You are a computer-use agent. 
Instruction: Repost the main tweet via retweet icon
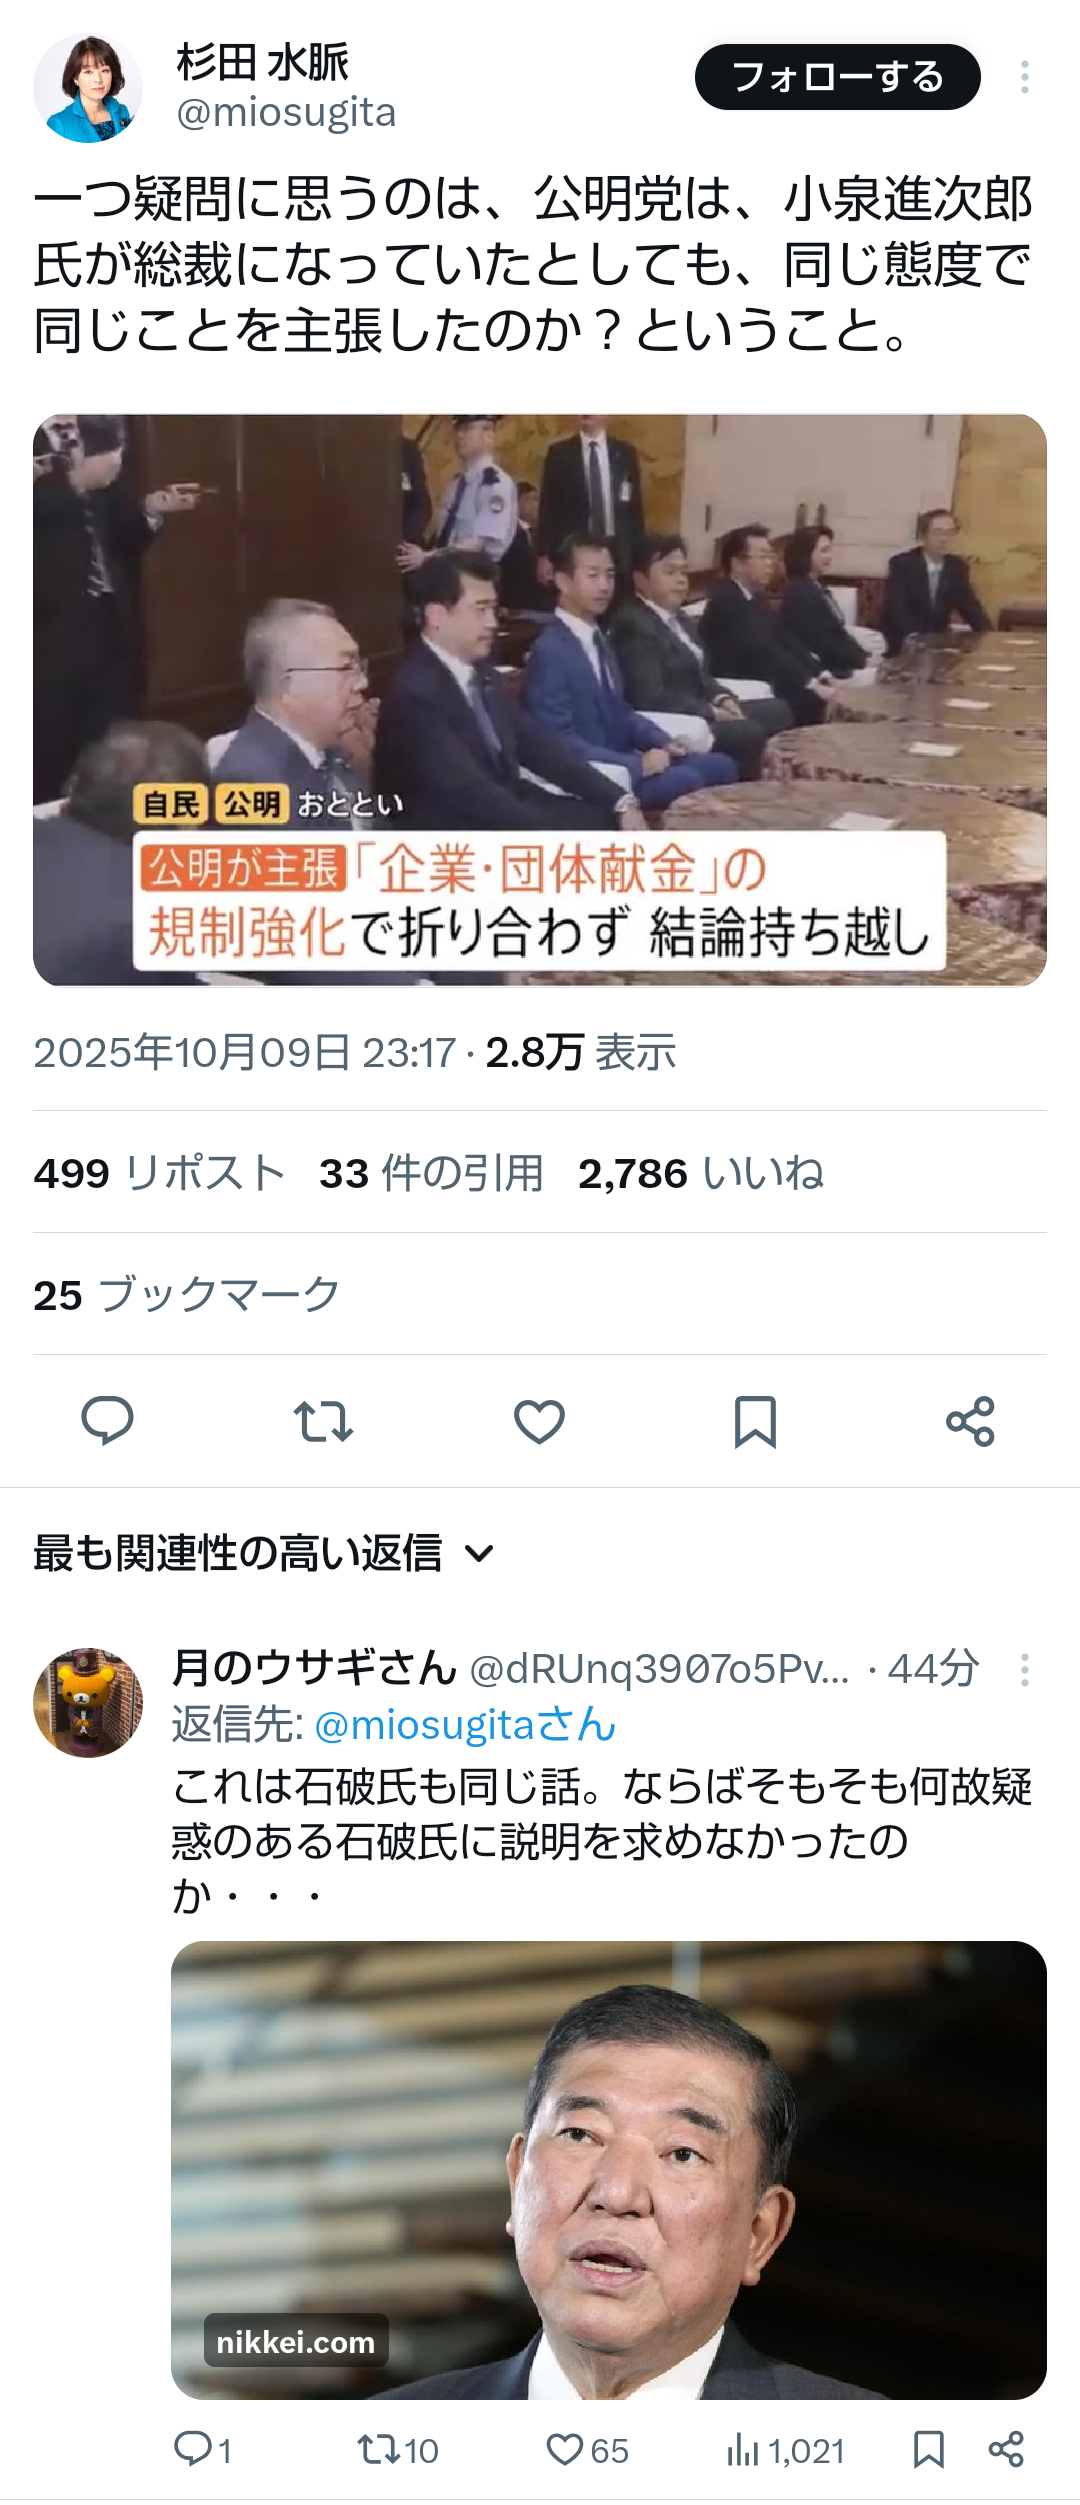(x=323, y=1421)
